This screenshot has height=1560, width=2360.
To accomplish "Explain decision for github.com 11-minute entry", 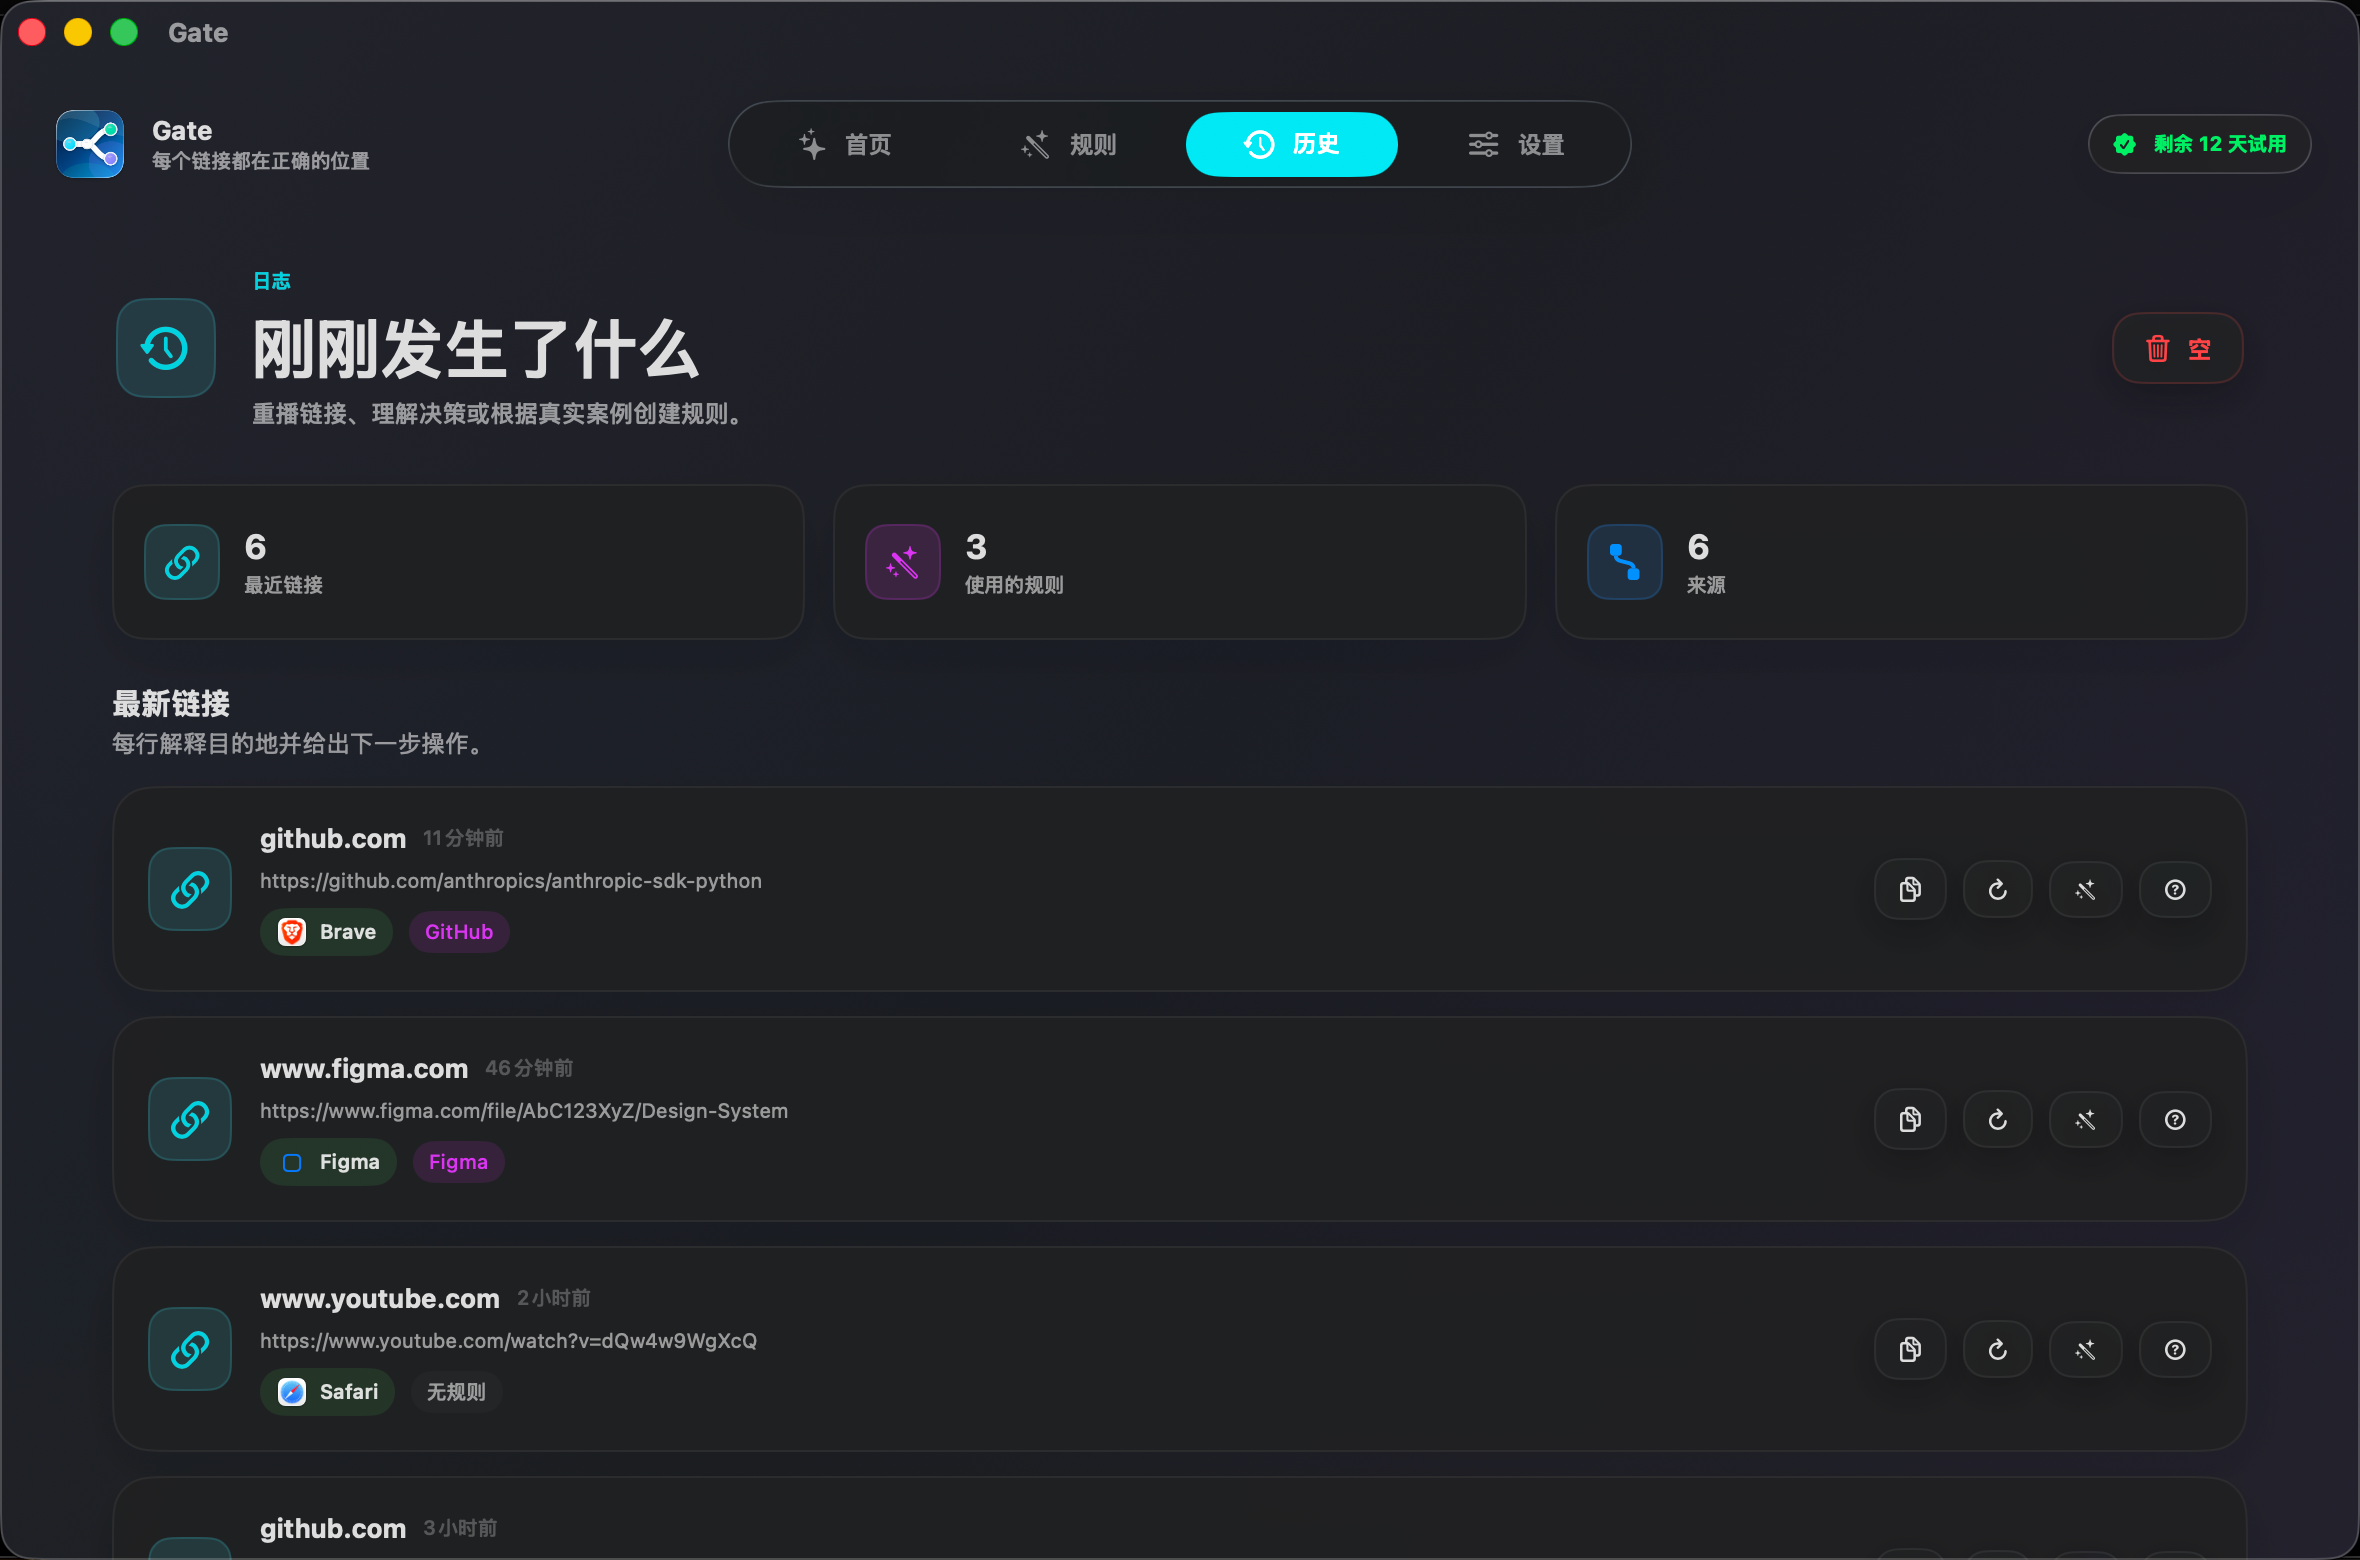I will coord(2175,889).
